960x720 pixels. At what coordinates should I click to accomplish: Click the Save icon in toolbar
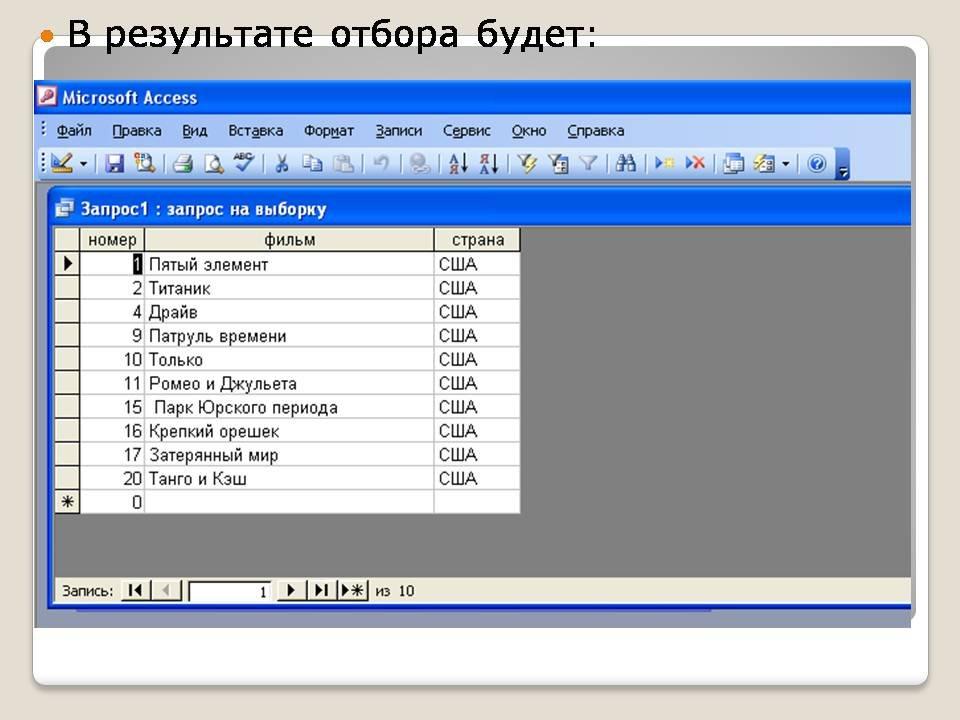coord(115,164)
